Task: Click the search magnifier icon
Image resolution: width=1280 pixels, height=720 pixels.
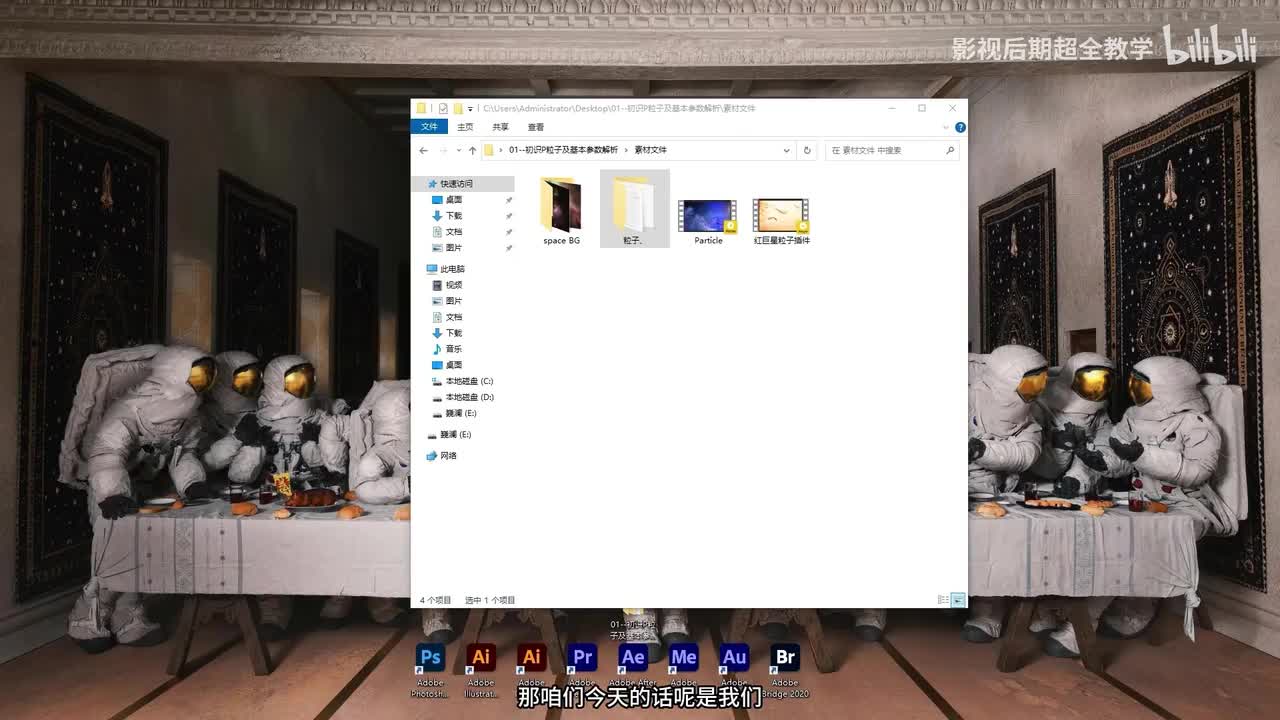Action: click(x=950, y=150)
